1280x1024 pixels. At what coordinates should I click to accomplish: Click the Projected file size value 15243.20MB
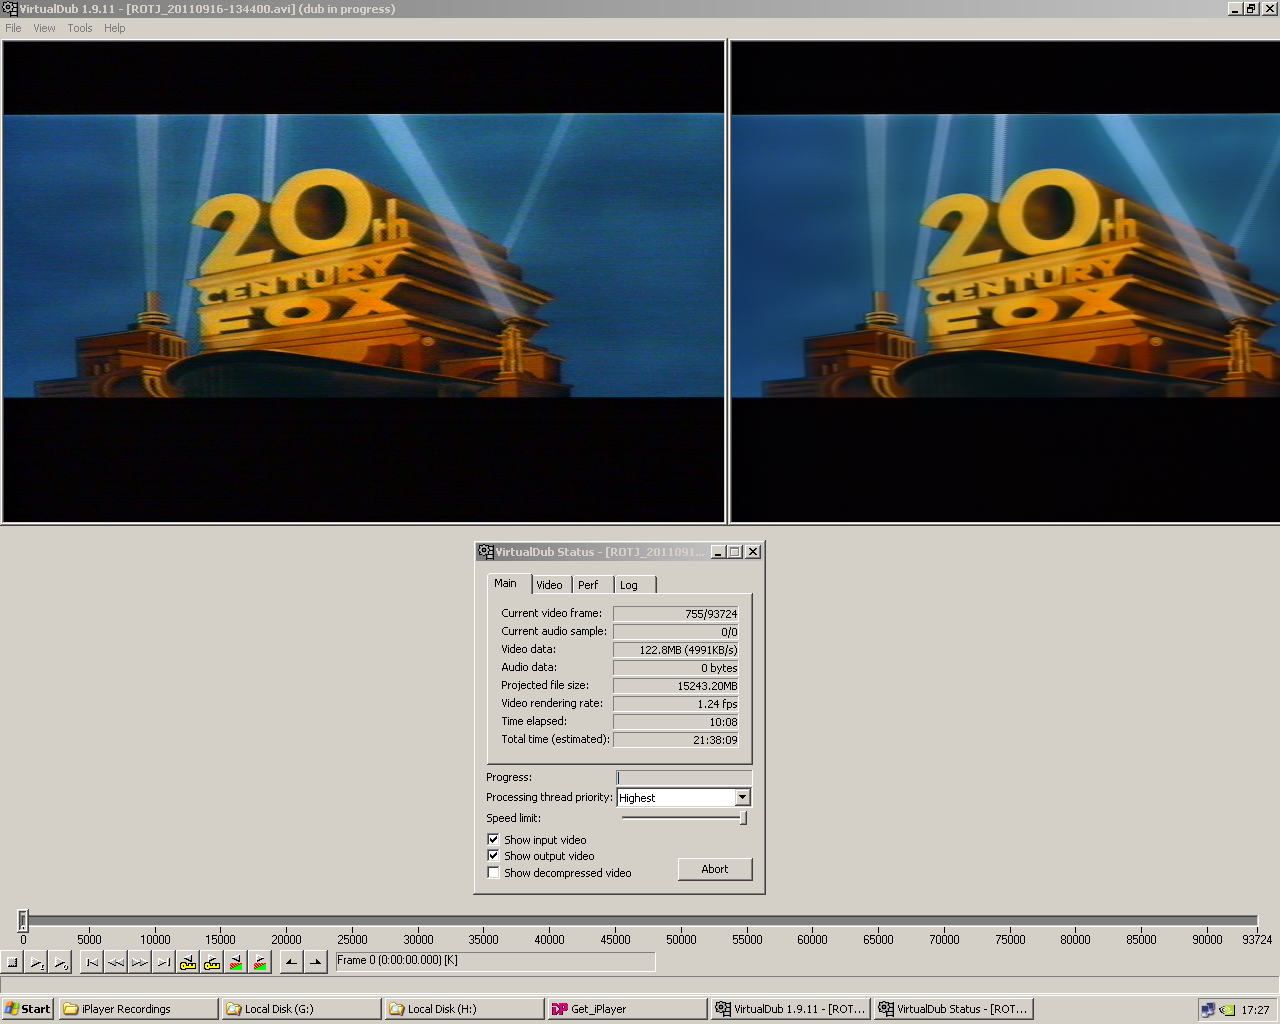click(x=676, y=686)
